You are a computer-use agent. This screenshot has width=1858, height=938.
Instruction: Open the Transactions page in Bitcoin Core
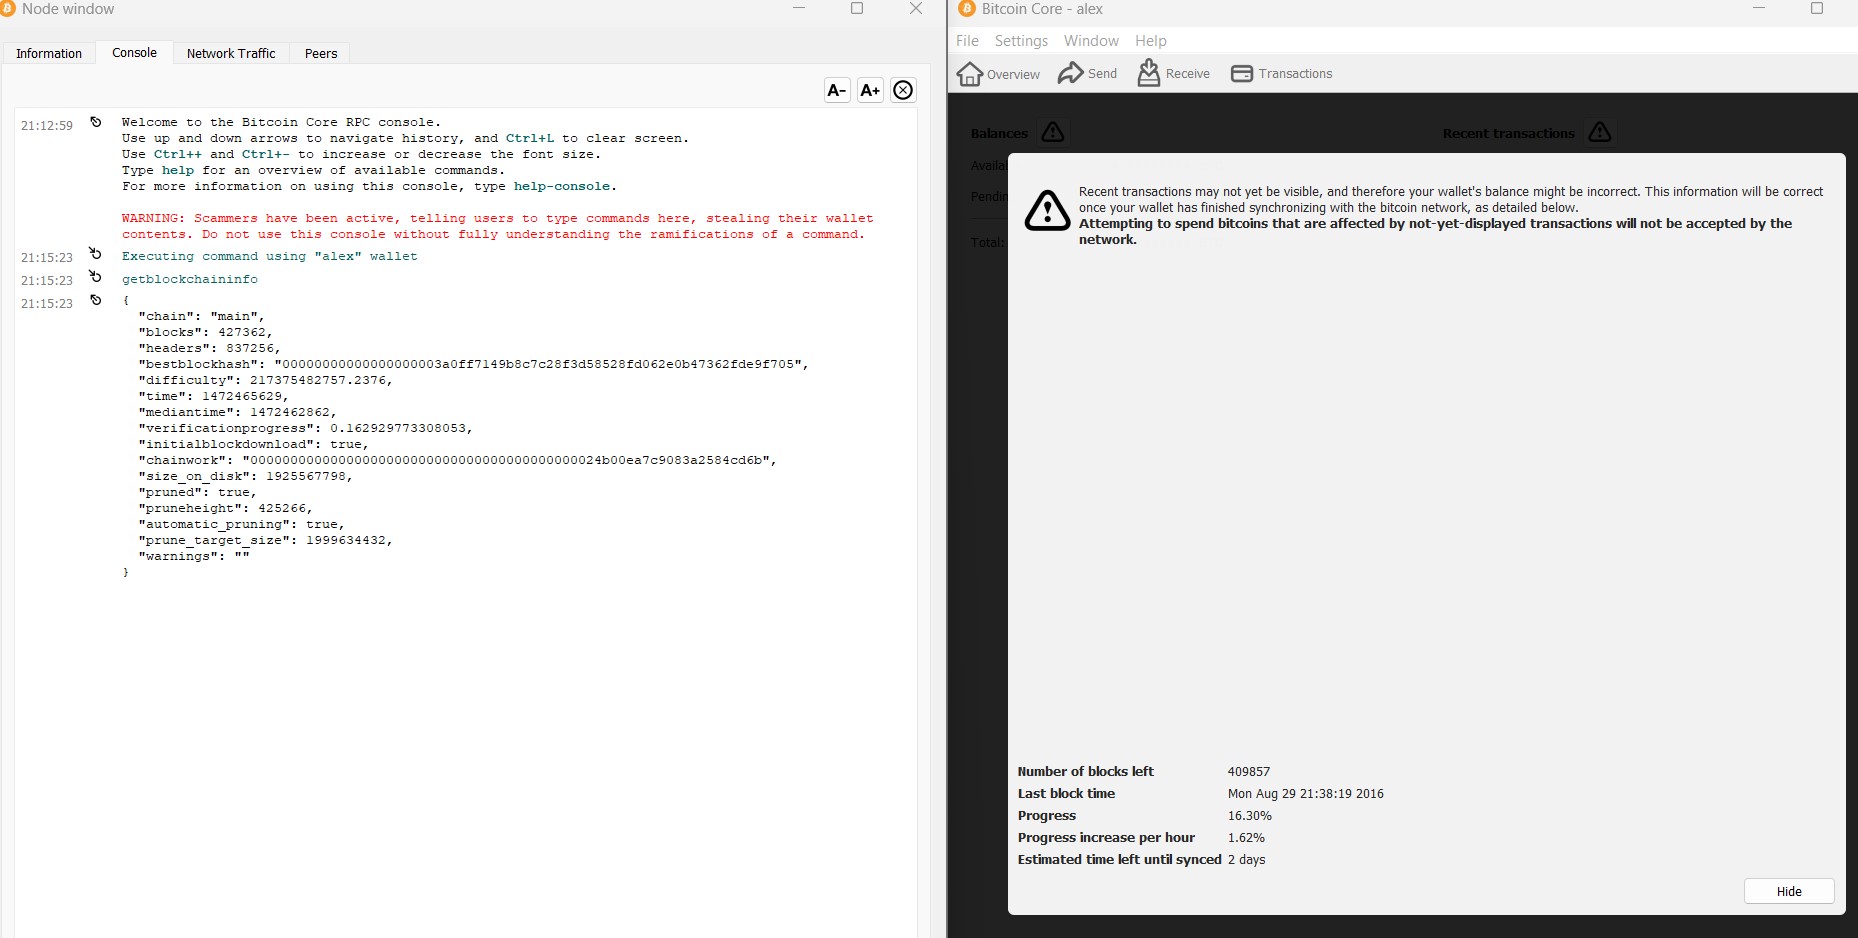tap(1281, 74)
